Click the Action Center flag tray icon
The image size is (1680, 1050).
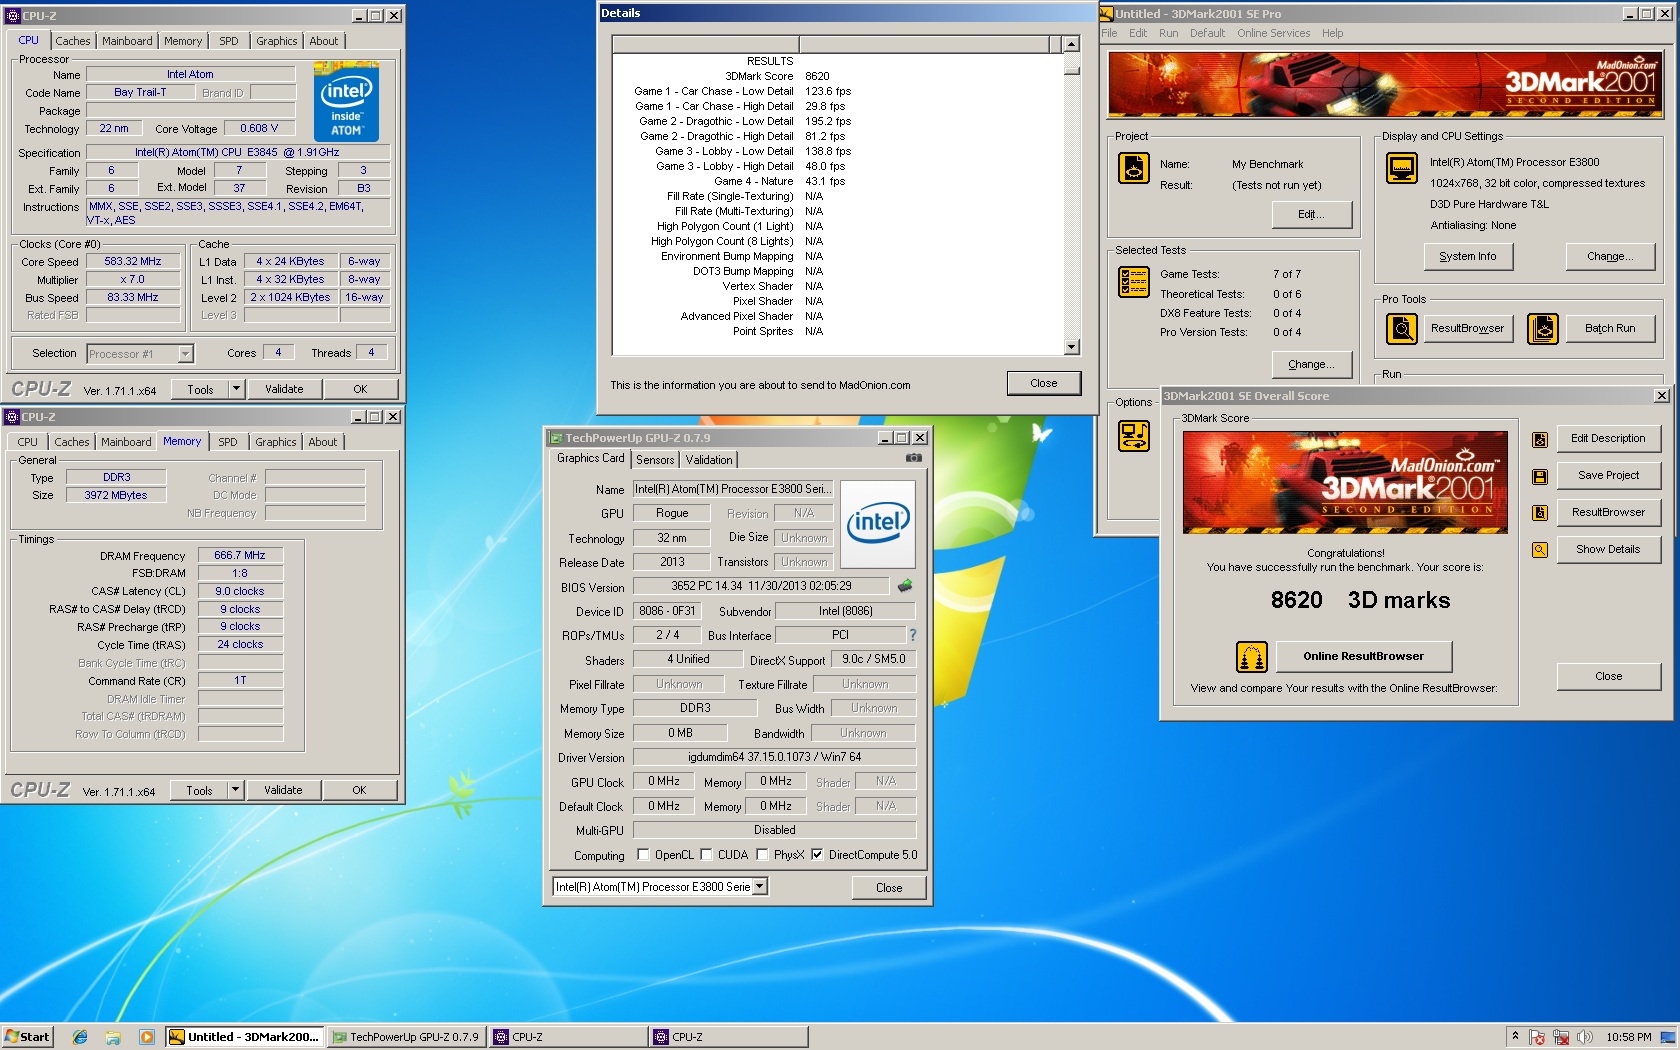[1537, 1037]
